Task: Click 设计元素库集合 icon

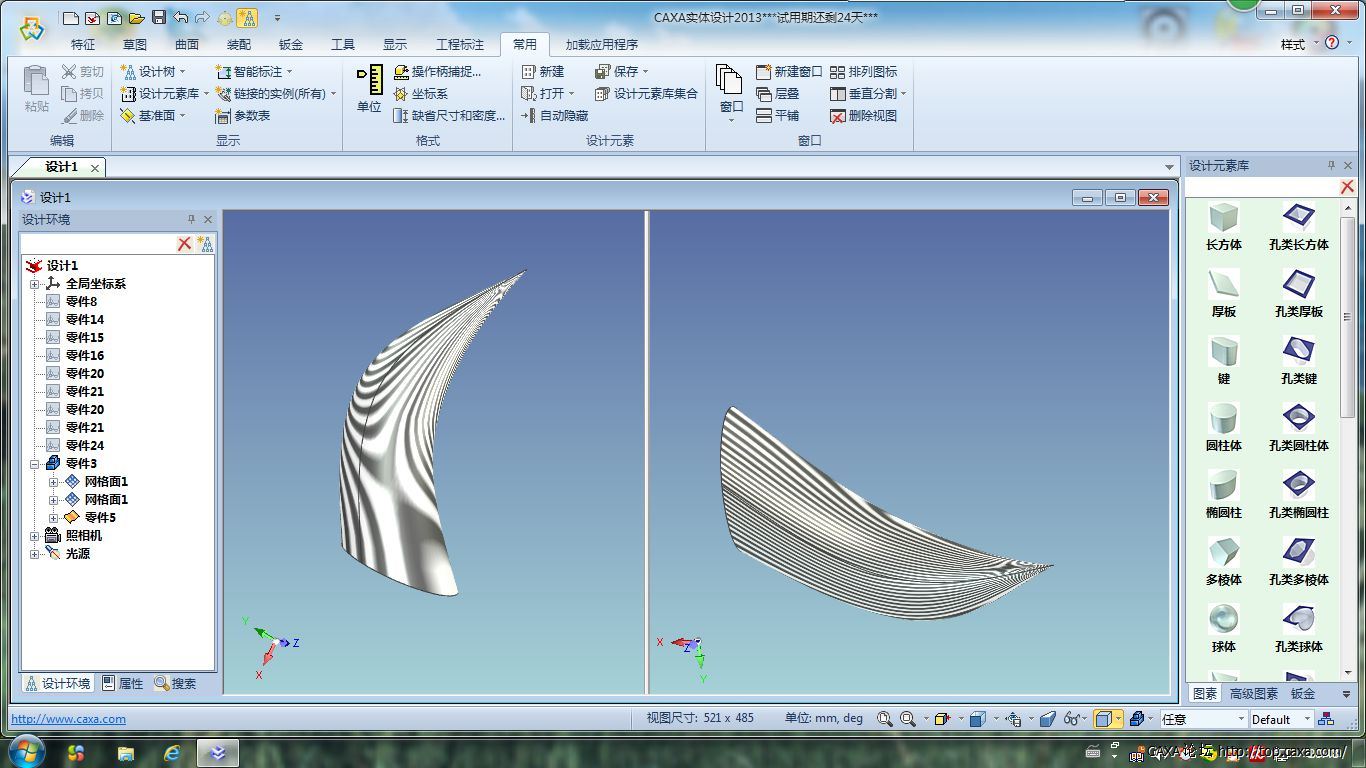Action: (x=602, y=94)
